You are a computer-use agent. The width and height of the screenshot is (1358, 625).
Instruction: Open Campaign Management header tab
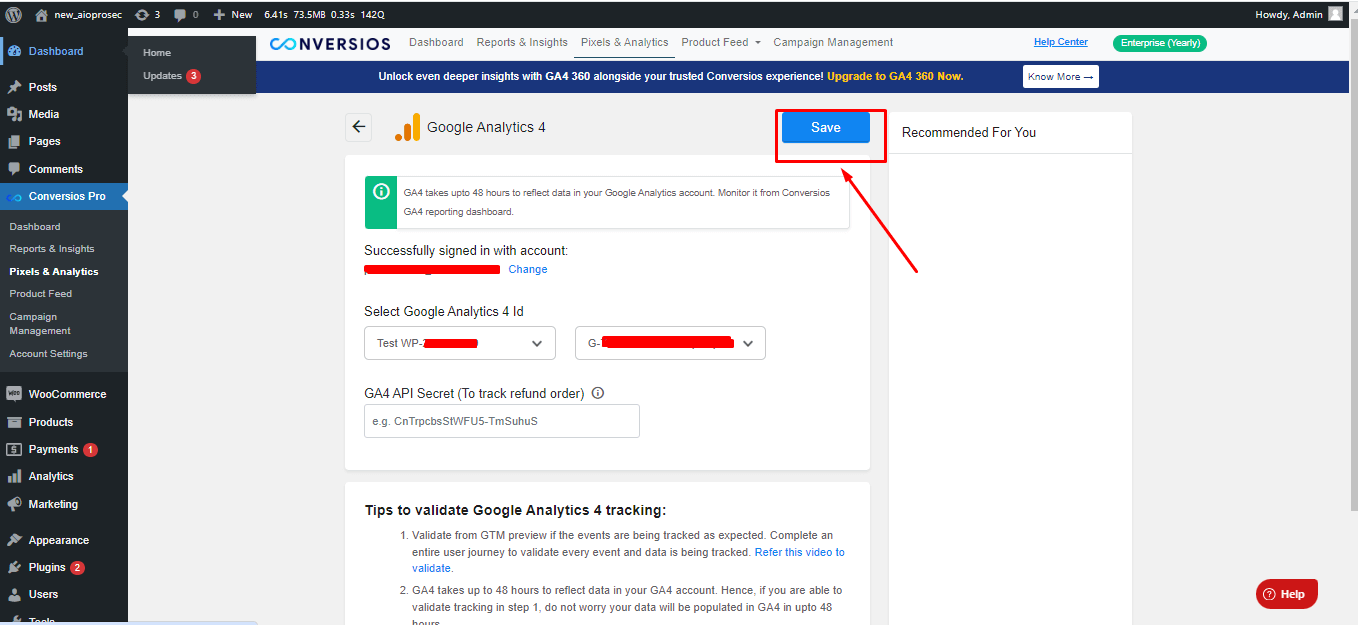click(x=833, y=42)
